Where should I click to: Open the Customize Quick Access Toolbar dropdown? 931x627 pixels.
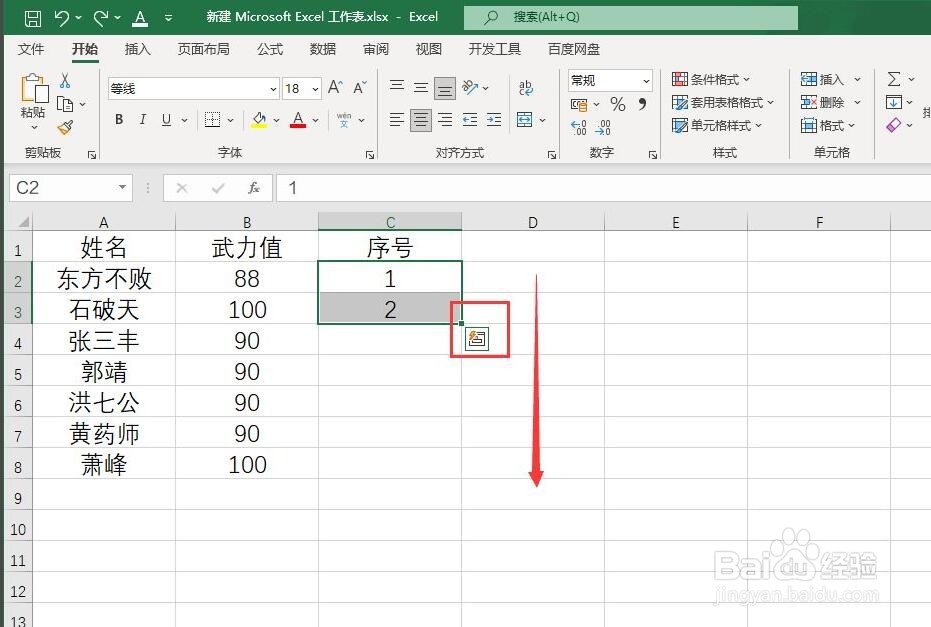click(x=169, y=18)
